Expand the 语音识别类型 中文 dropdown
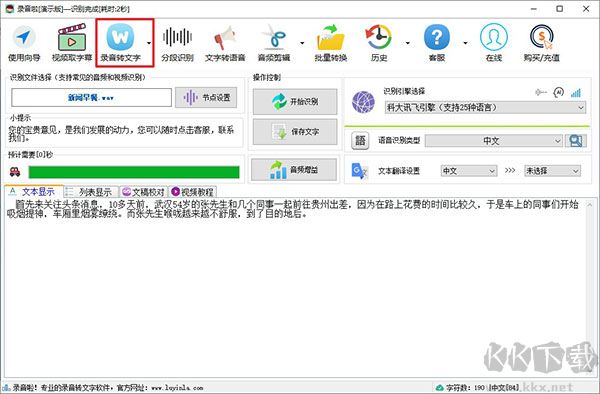Image resolution: width=600 pixels, height=394 pixels. coord(494,141)
